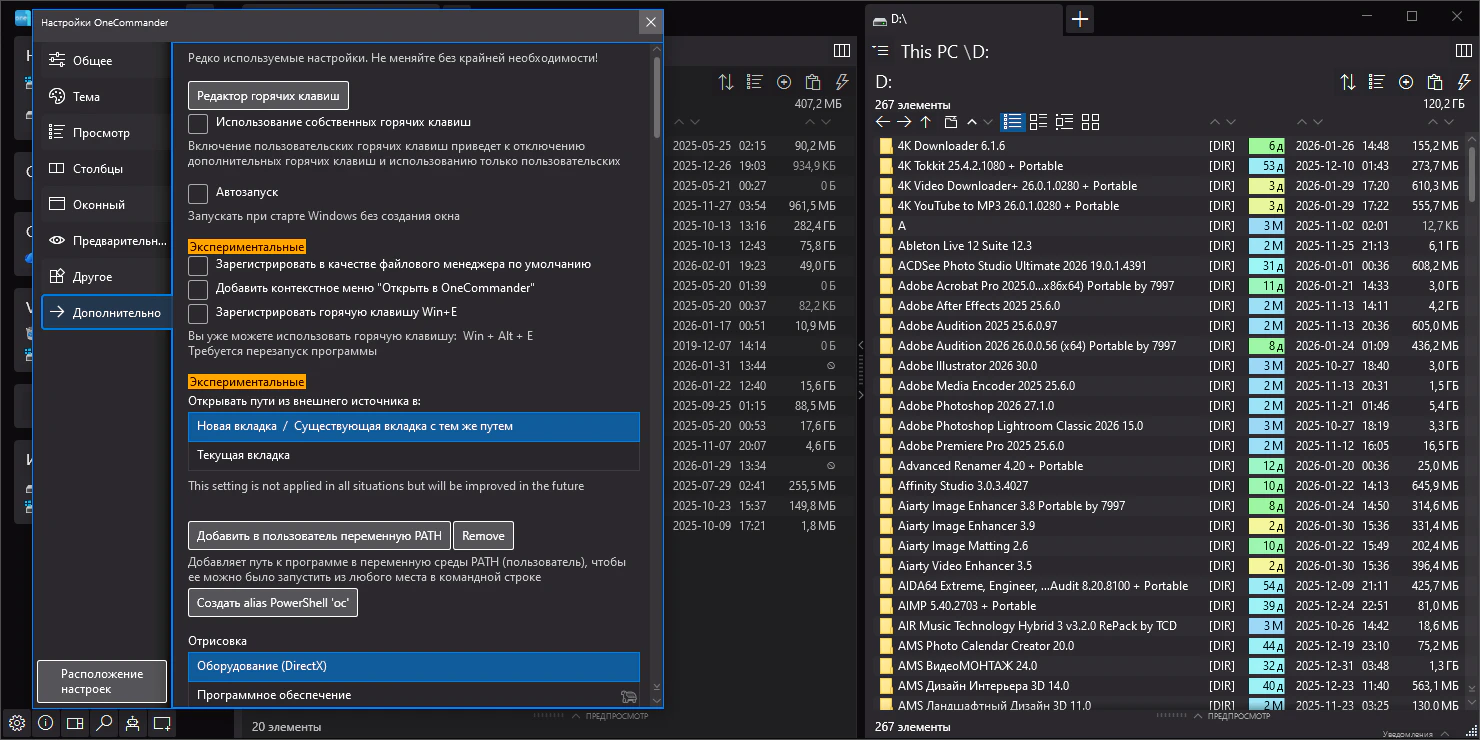Viewport: 1480px width, 740px height.
Task: Go up one folder level in D: pane
Action: coord(926,122)
